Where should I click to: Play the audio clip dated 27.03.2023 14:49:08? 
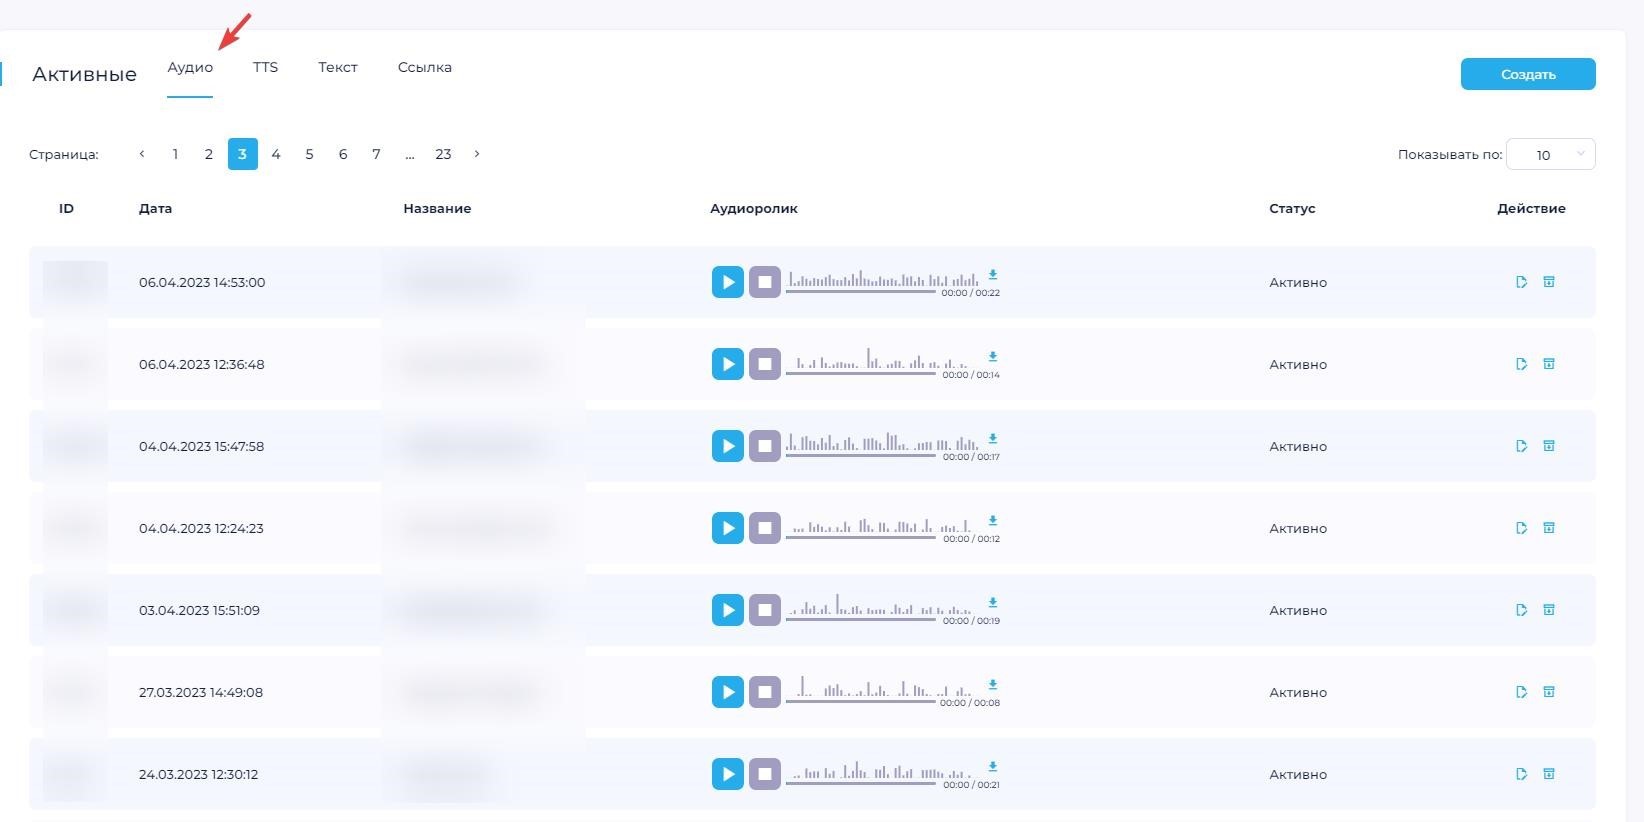(x=727, y=692)
